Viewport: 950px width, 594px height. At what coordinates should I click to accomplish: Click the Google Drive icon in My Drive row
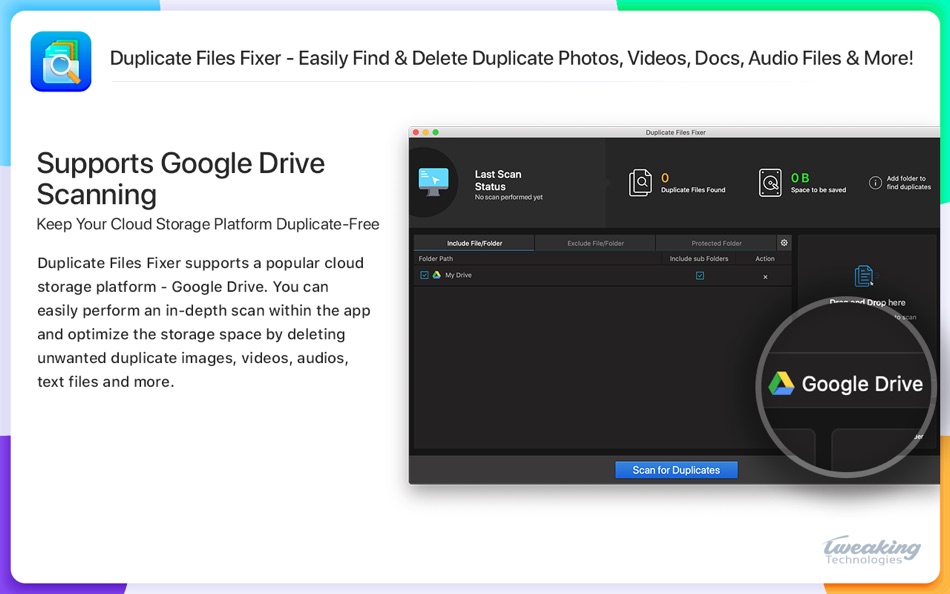pos(436,275)
